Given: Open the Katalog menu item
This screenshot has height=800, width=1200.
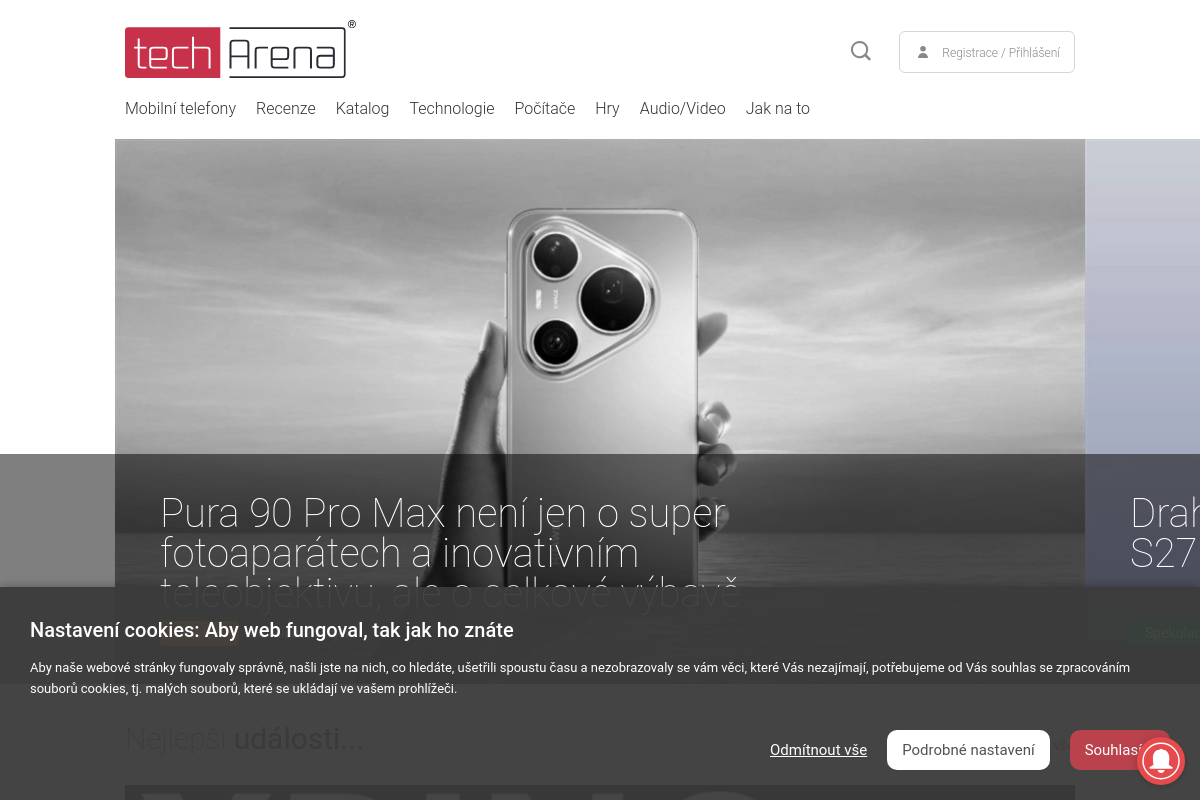Looking at the screenshot, I should [x=362, y=108].
